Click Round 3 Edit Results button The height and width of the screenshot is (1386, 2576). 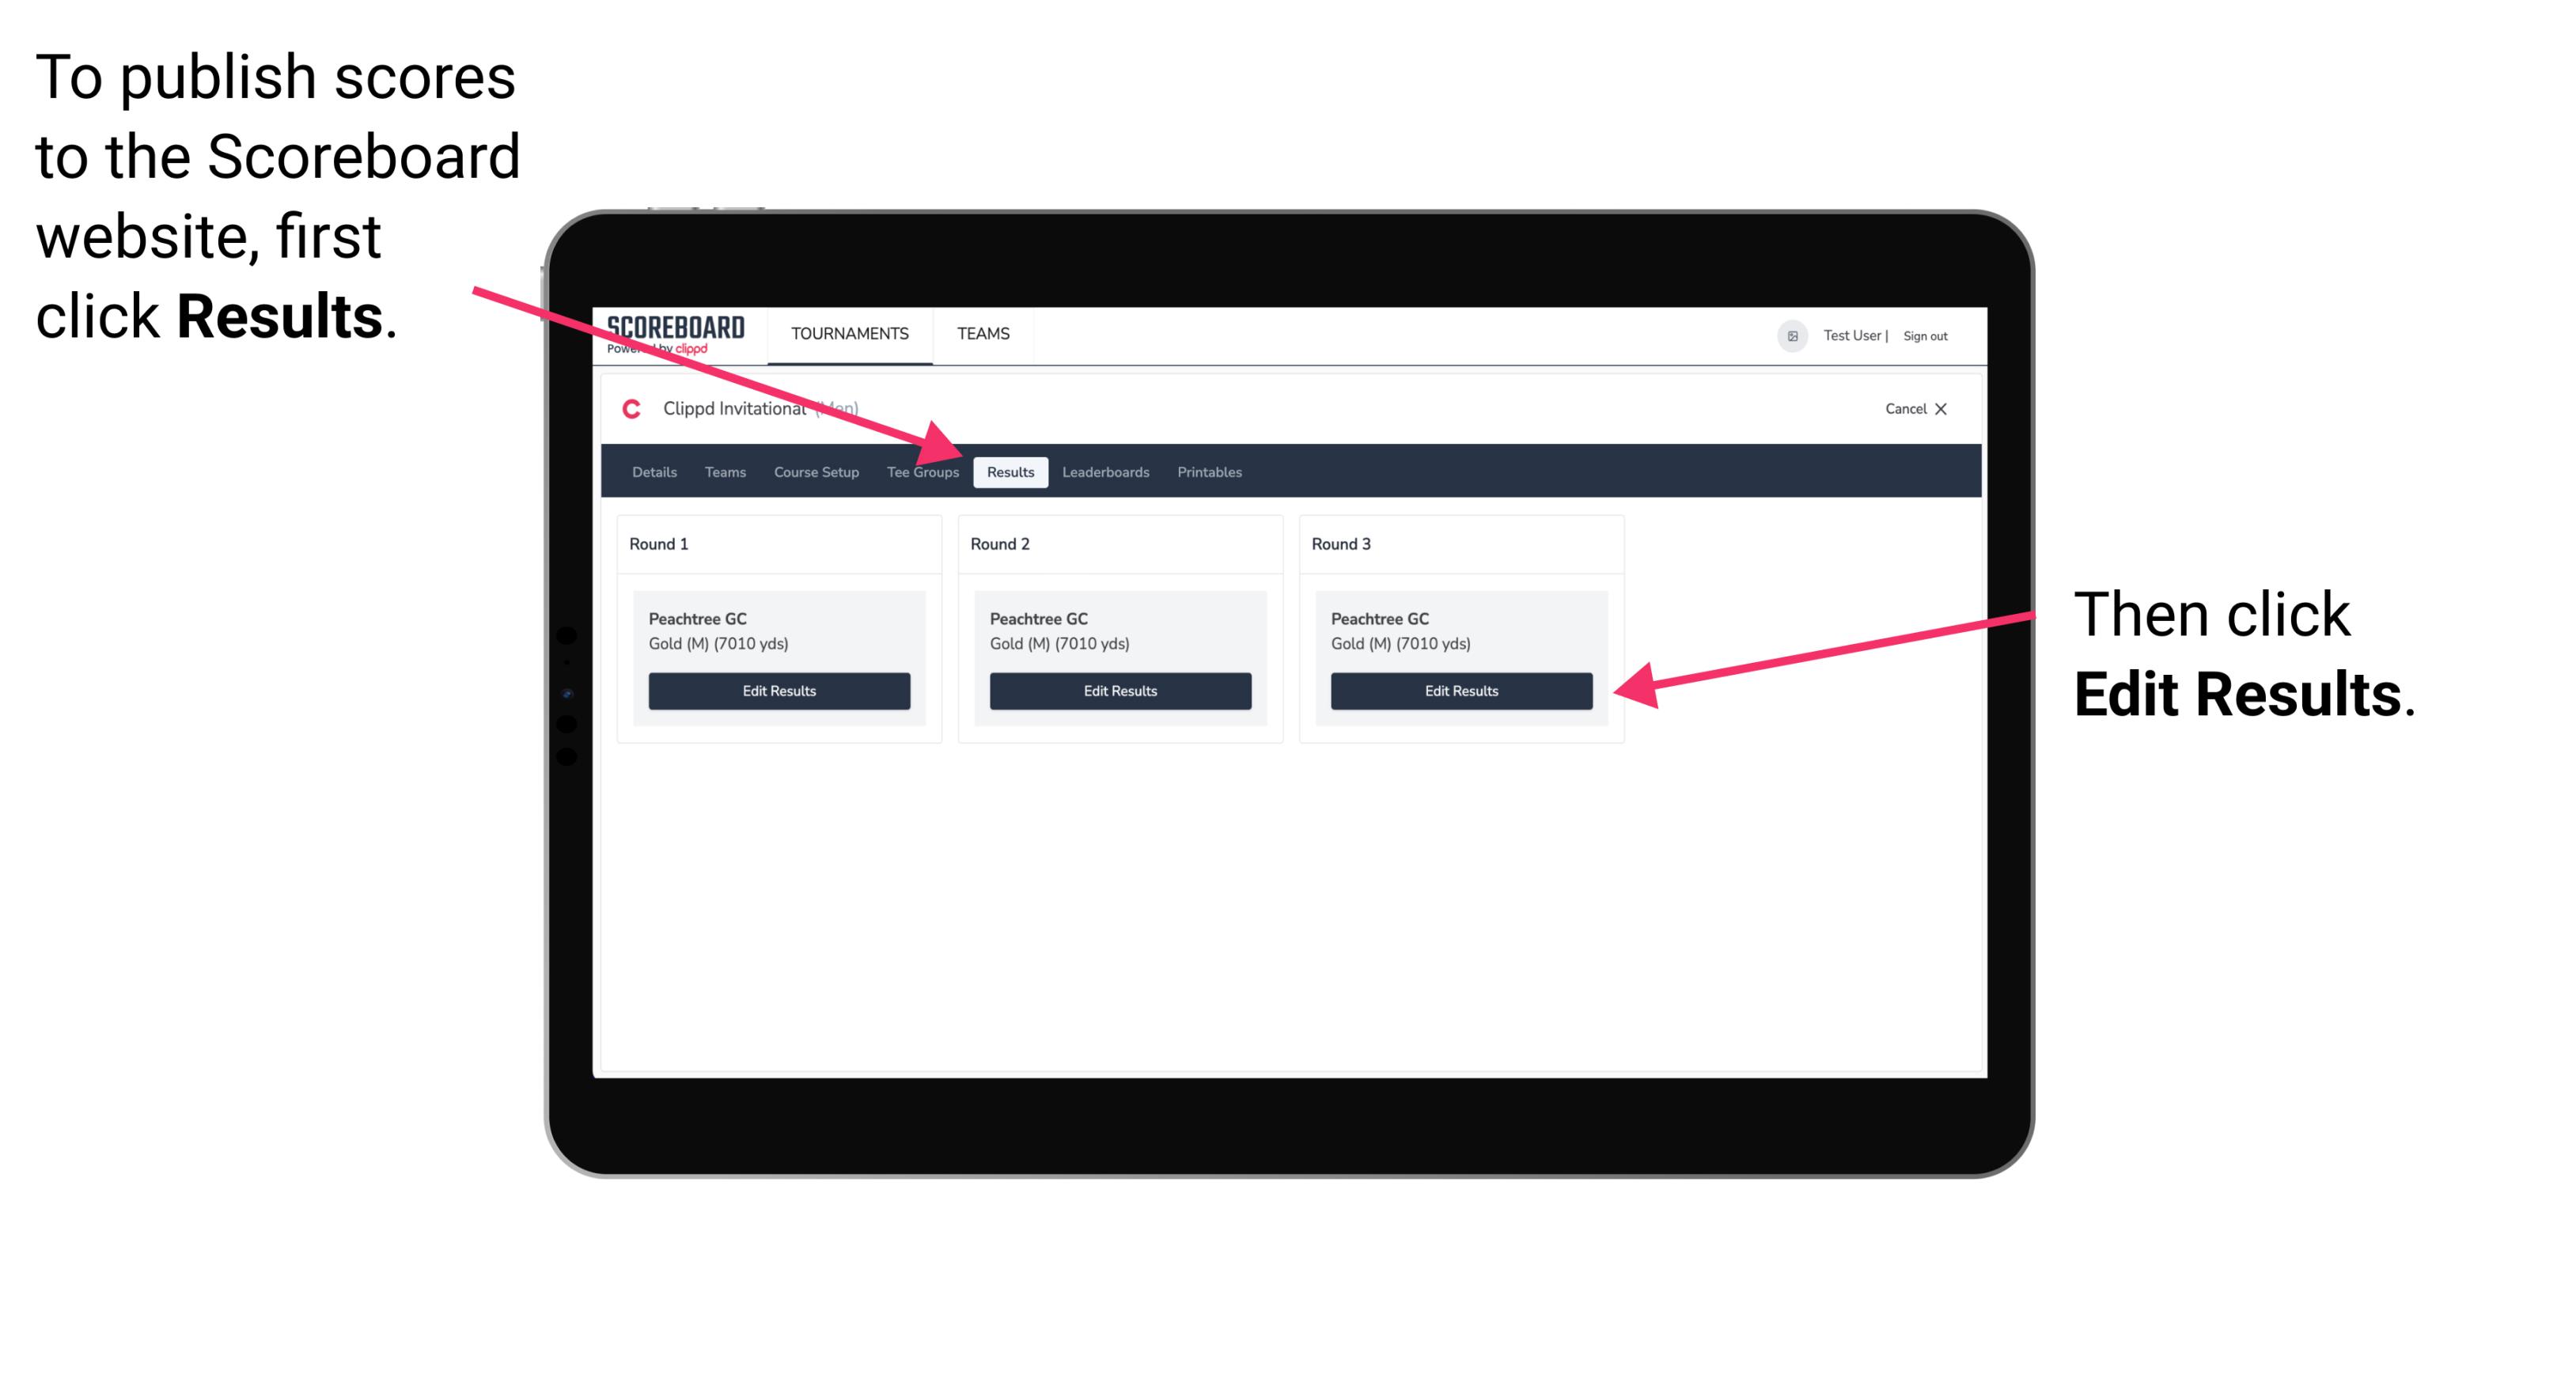1460,691
